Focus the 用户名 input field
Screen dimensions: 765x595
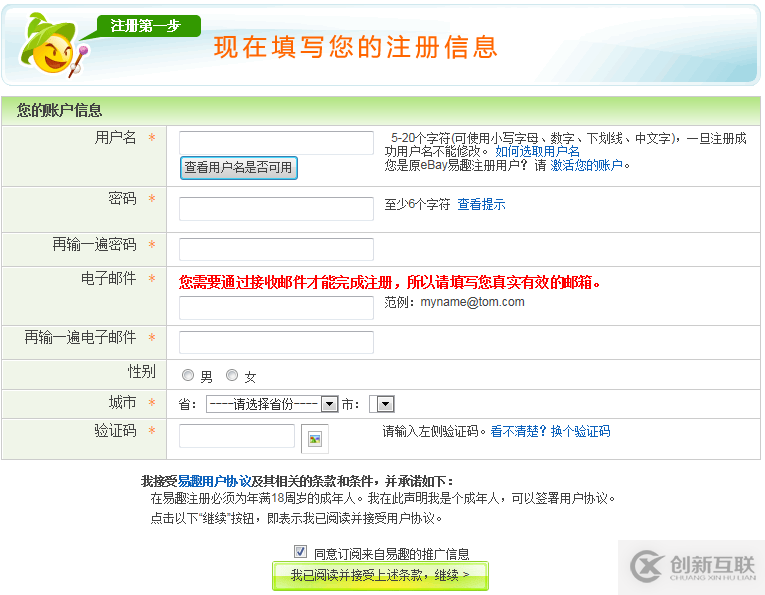pos(276,143)
